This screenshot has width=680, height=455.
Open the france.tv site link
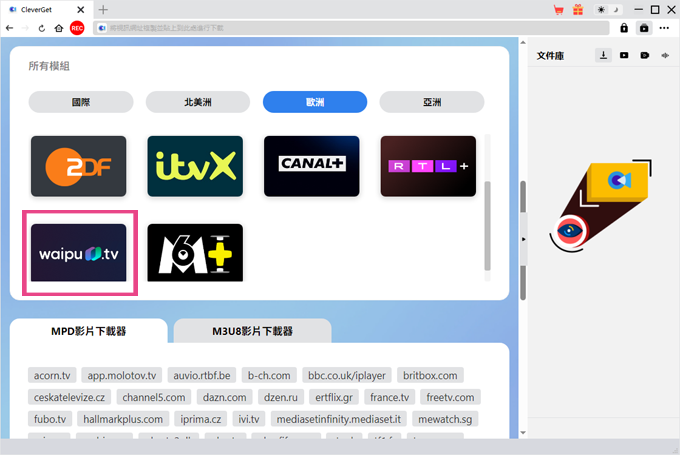point(389,397)
